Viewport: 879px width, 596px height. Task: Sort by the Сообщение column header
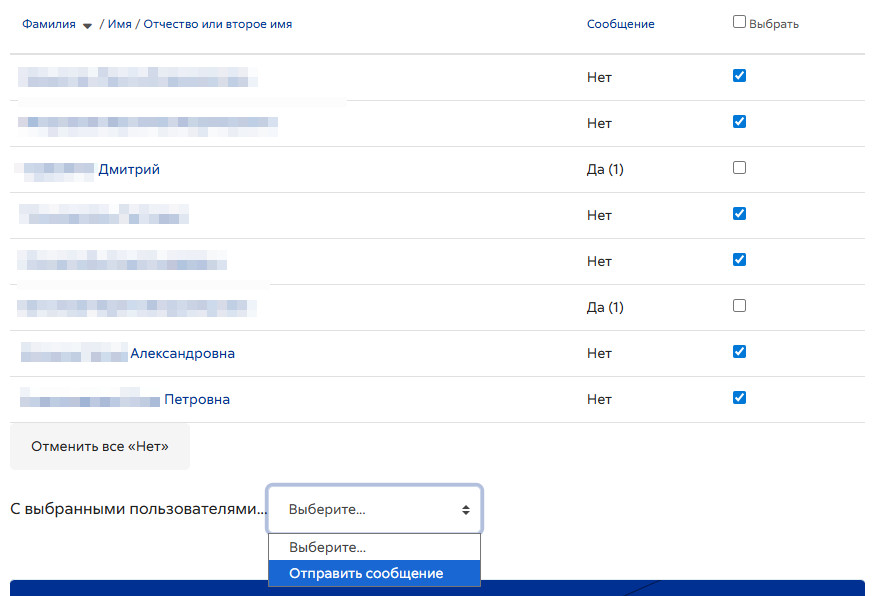tap(621, 24)
